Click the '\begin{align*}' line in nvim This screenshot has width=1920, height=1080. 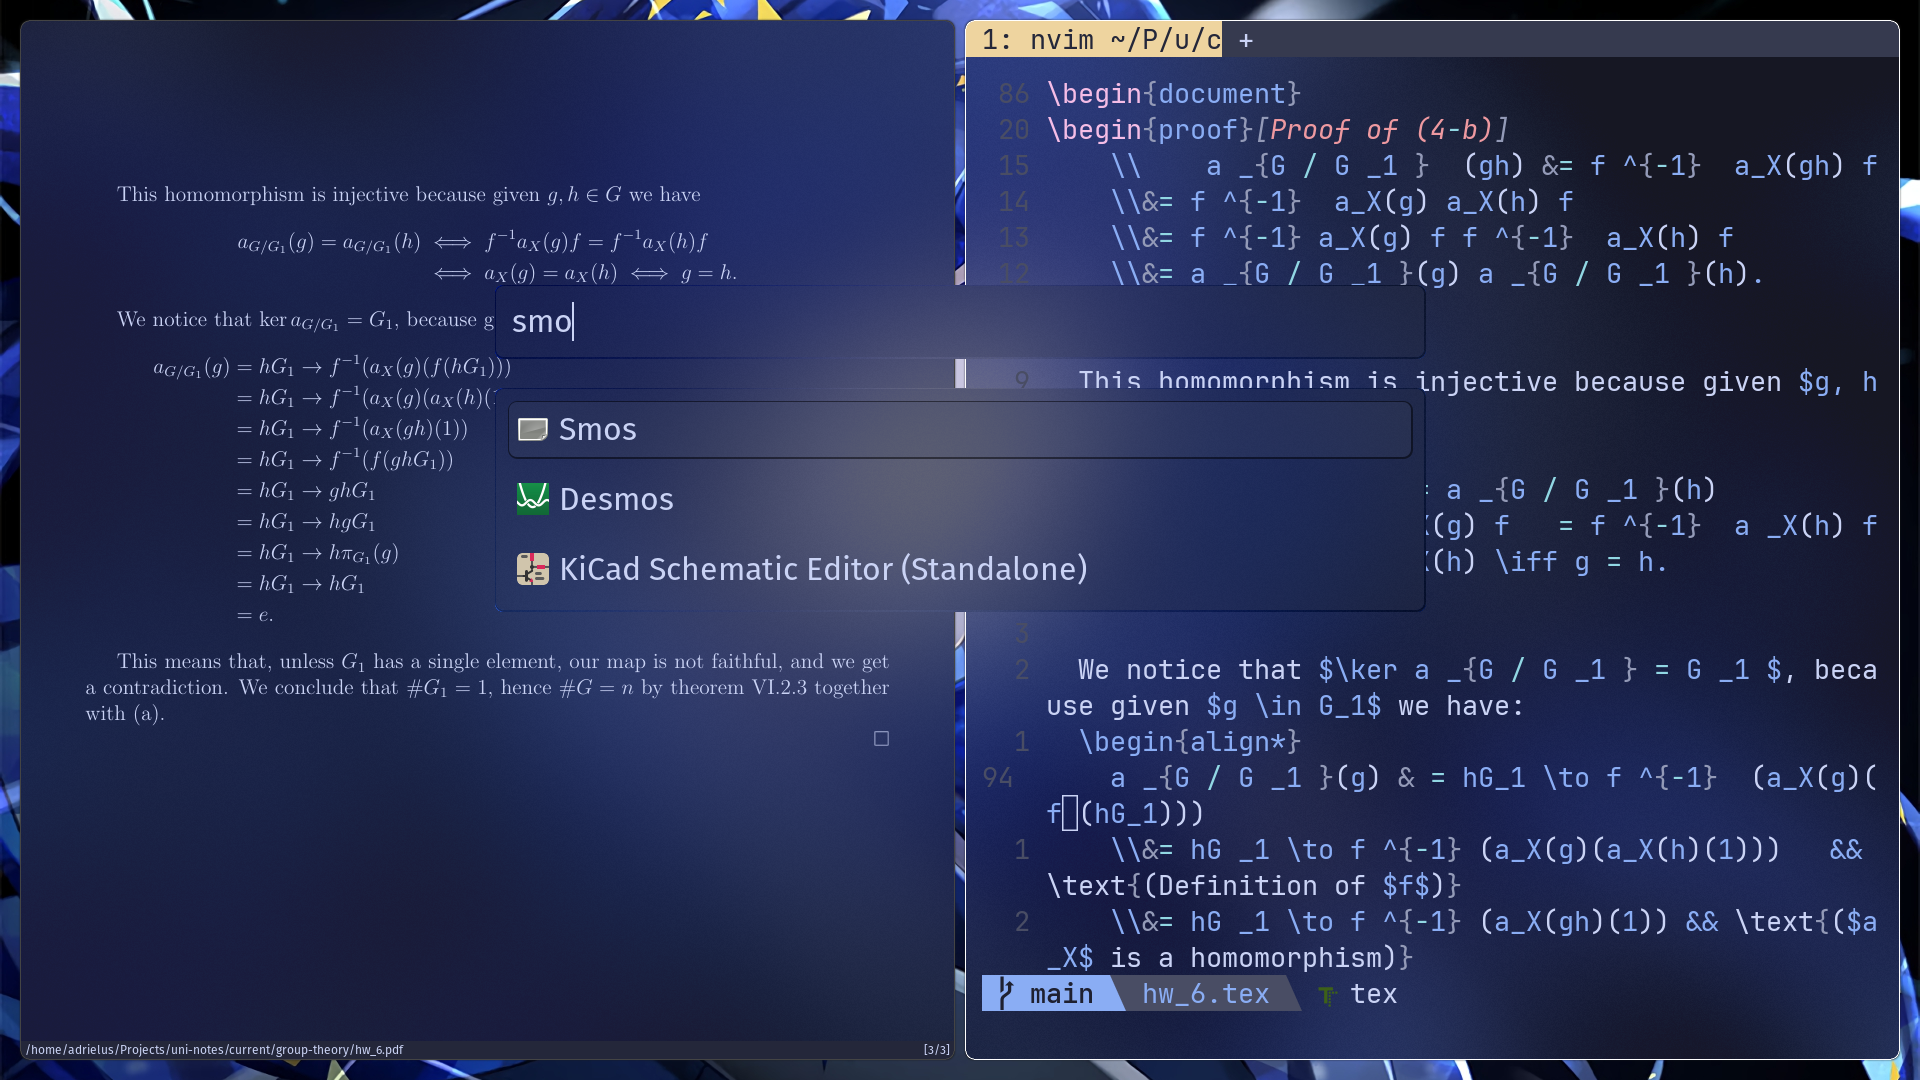[1190, 742]
